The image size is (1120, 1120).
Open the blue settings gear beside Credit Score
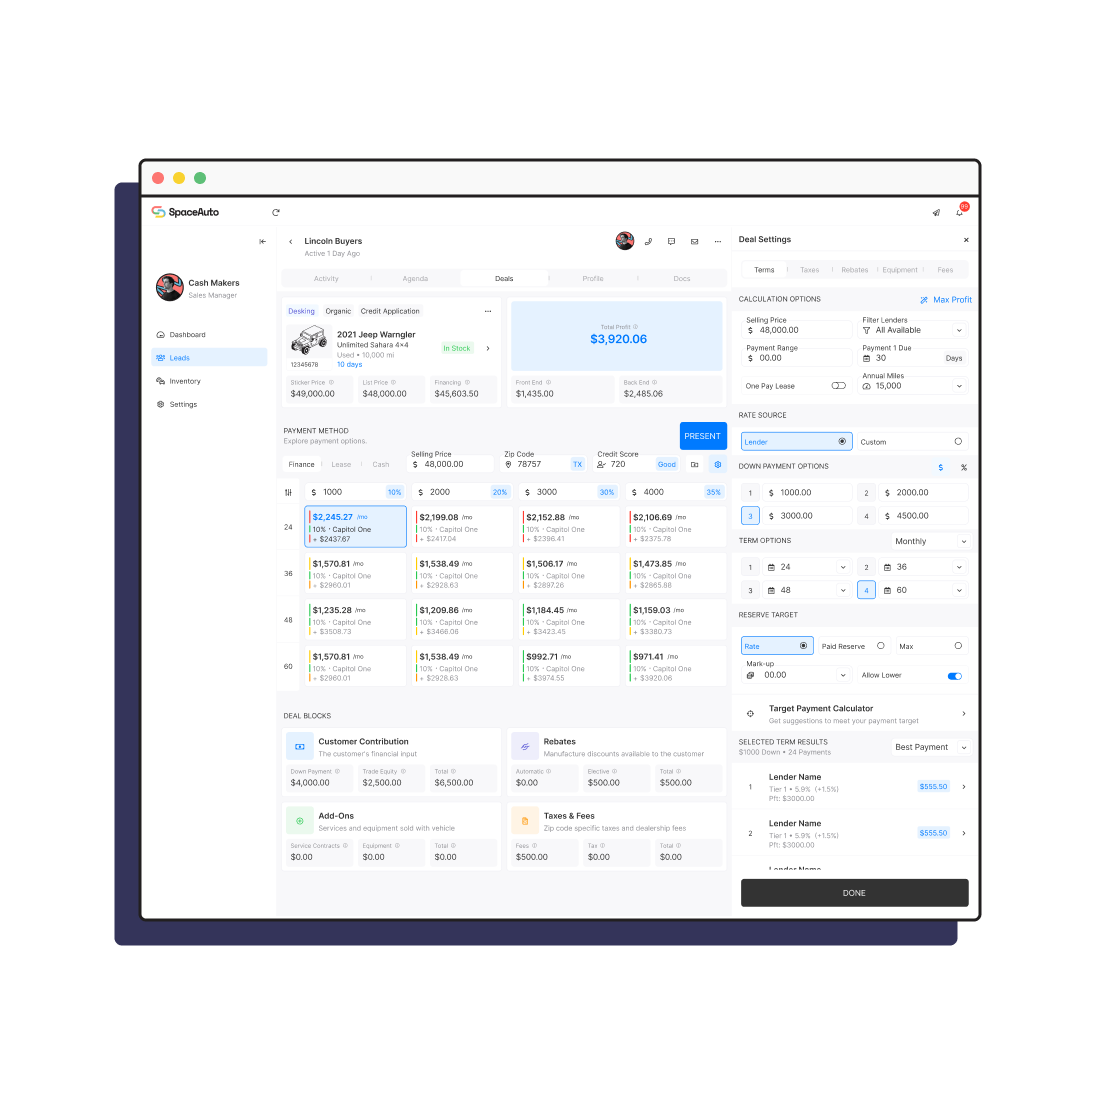(x=717, y=464)
